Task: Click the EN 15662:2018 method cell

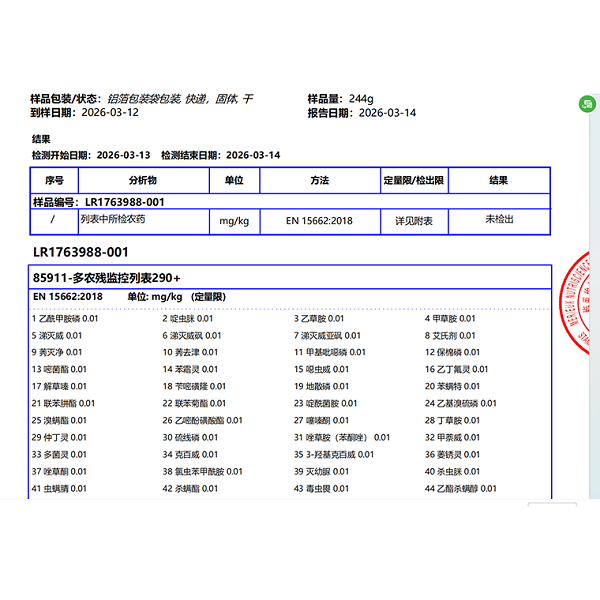Action: pos(319,220)
